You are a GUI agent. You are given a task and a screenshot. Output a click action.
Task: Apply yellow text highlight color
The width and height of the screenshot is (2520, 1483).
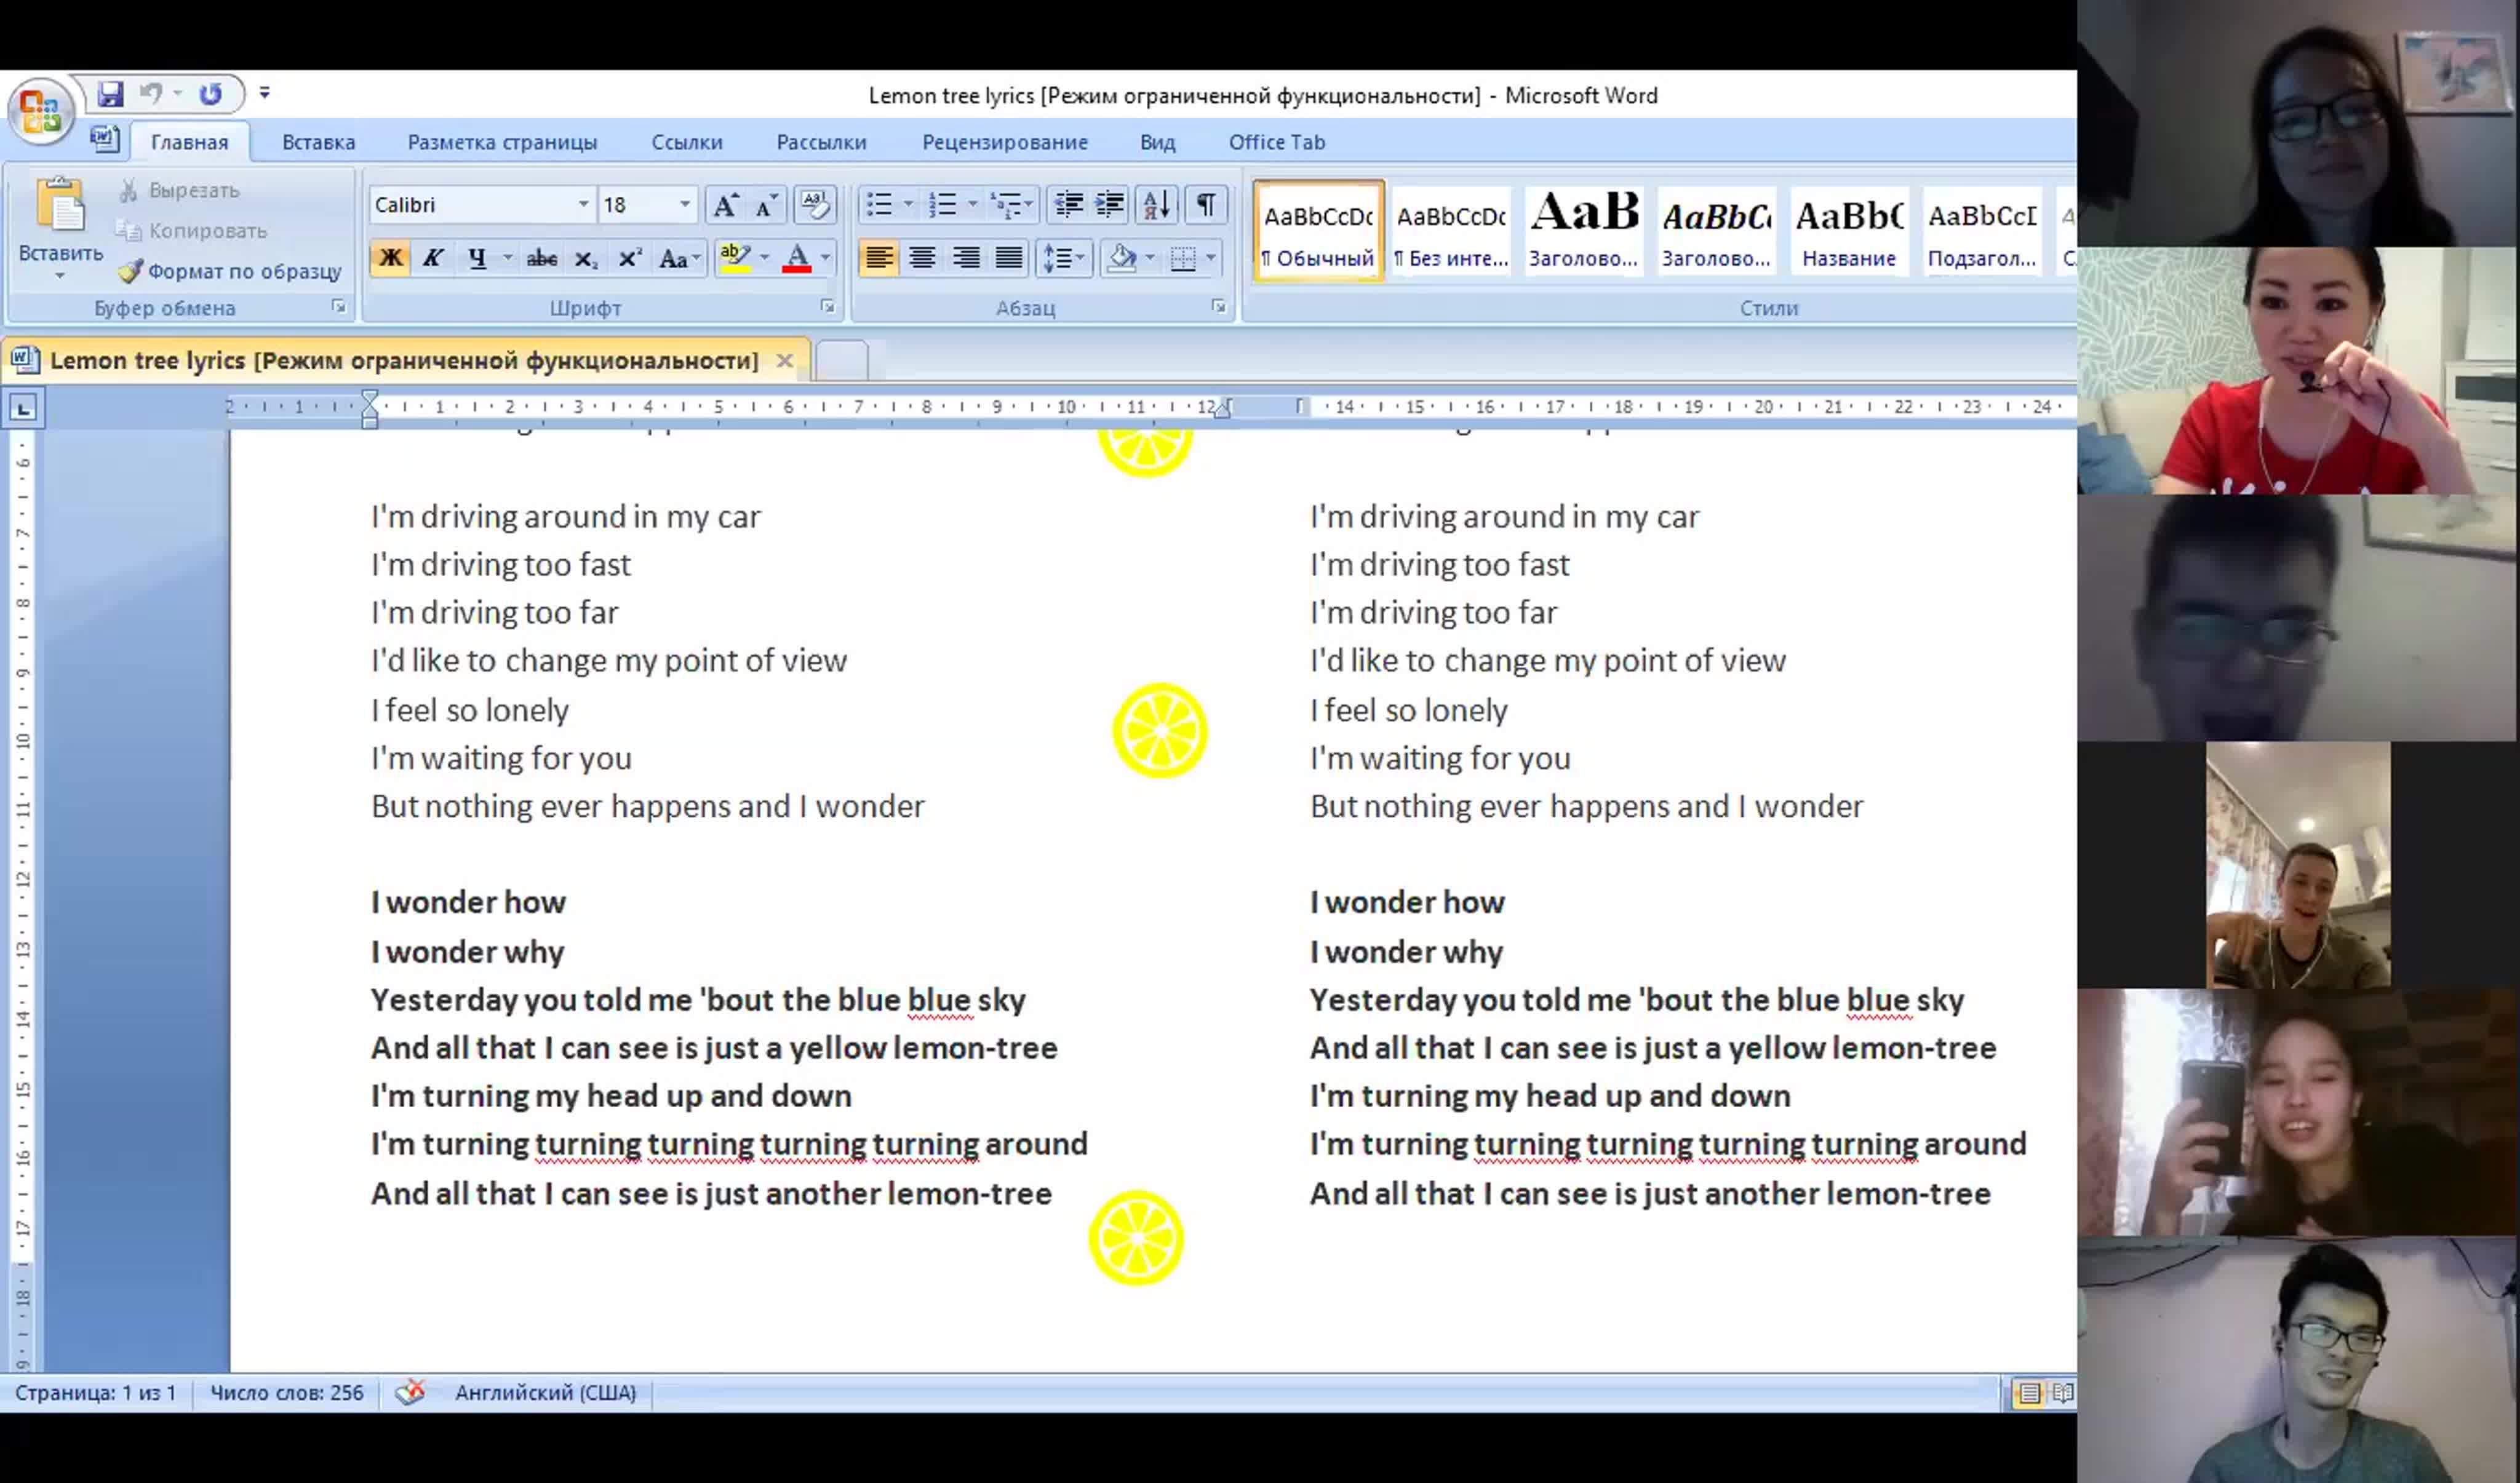click(735, 258)
